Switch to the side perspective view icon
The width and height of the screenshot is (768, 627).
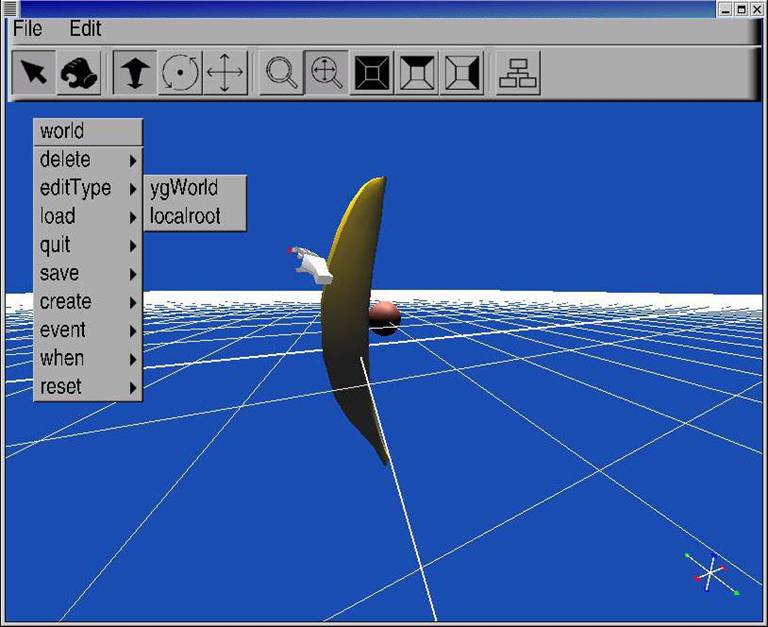[461, 72]
